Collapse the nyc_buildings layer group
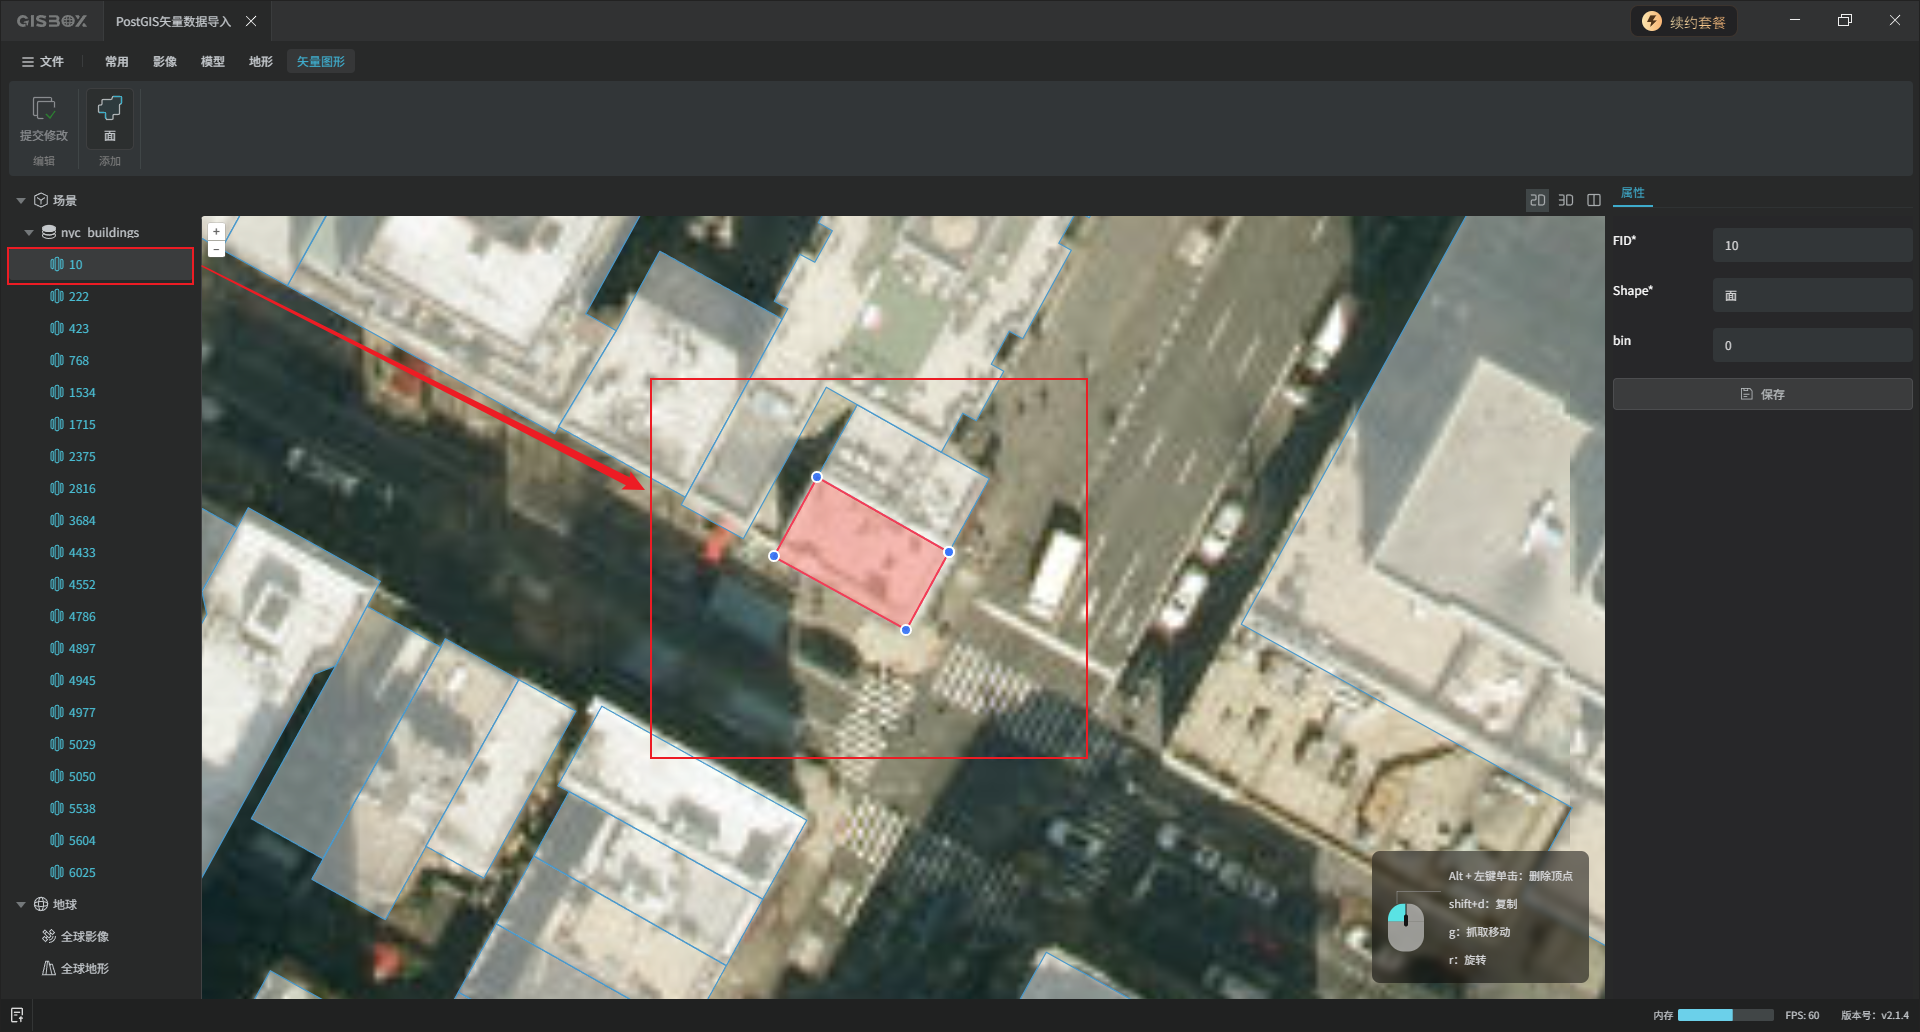Screen dimensions: 1920x1032 tap(29, 233)
